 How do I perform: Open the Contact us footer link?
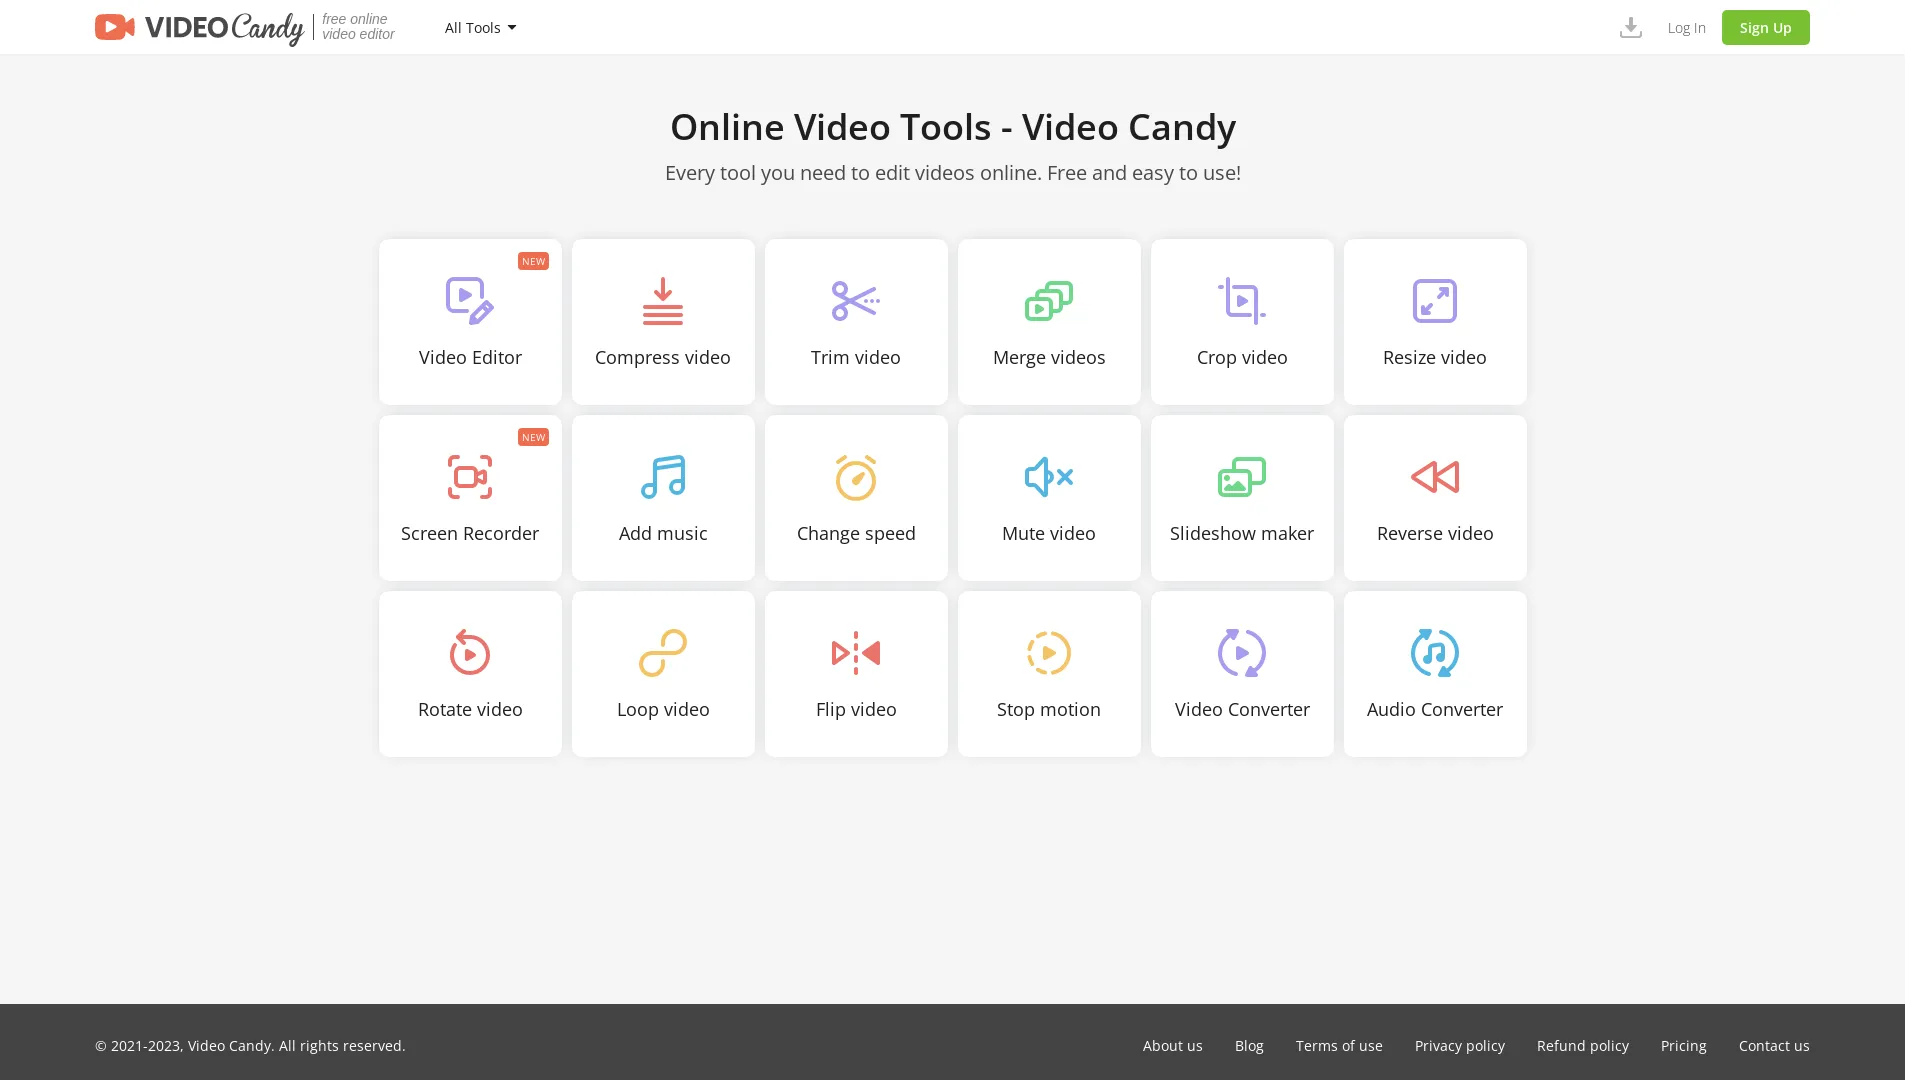(x=1774, y=1045)
